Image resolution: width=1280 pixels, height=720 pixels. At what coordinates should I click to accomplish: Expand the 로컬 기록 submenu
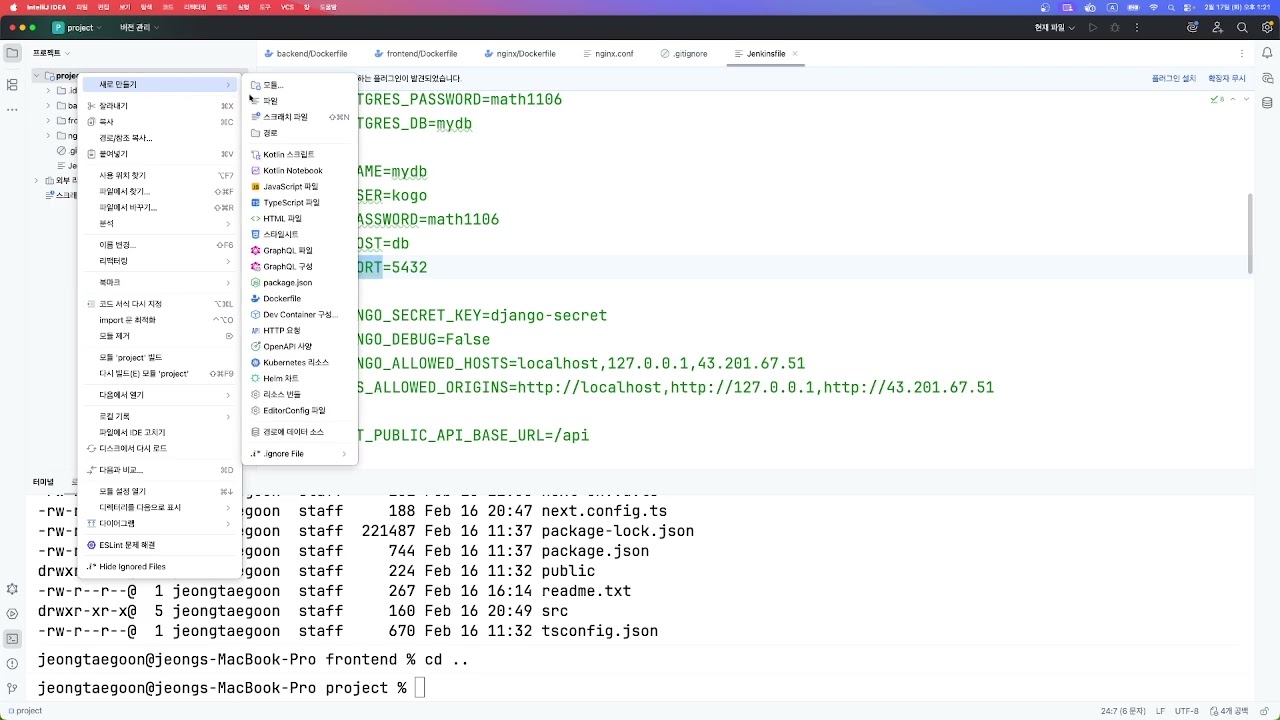160,416
